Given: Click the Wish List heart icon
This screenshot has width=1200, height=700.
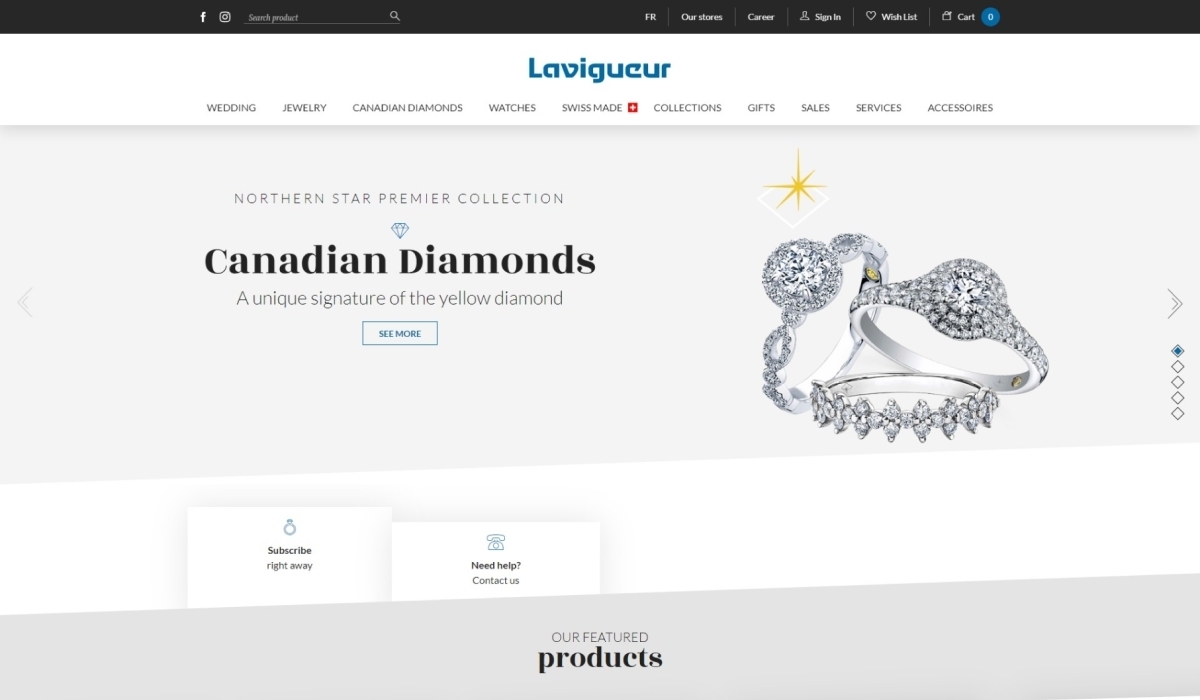Looking at the screenshot, I should 871,16.
